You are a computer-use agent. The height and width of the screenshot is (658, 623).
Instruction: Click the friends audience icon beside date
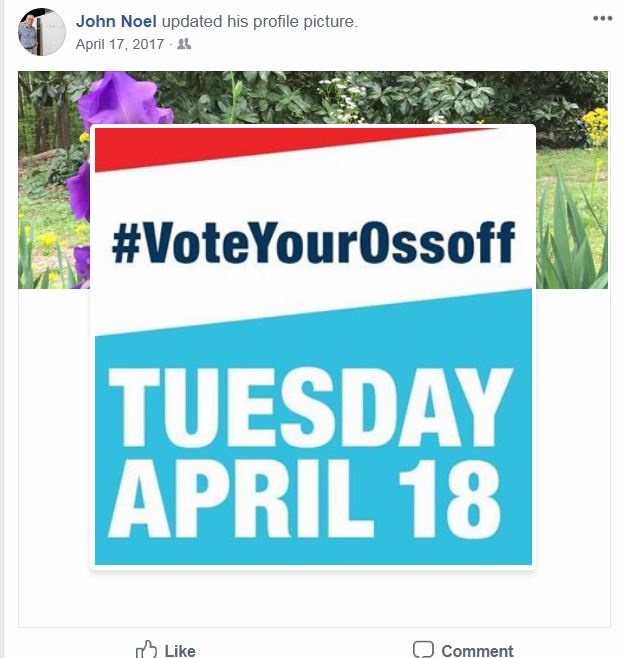pyautogui.click(x=184, y=44)
